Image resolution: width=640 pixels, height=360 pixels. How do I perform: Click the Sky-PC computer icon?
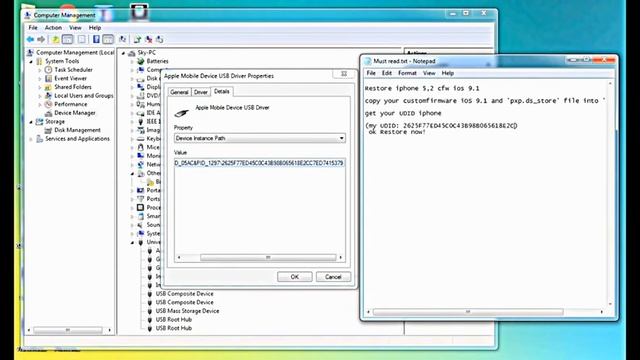(131, 53)
